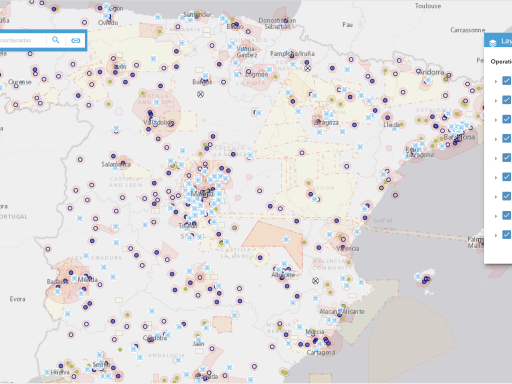
Task: Expand the last operational layer arrow
Action: coord(496,235)
